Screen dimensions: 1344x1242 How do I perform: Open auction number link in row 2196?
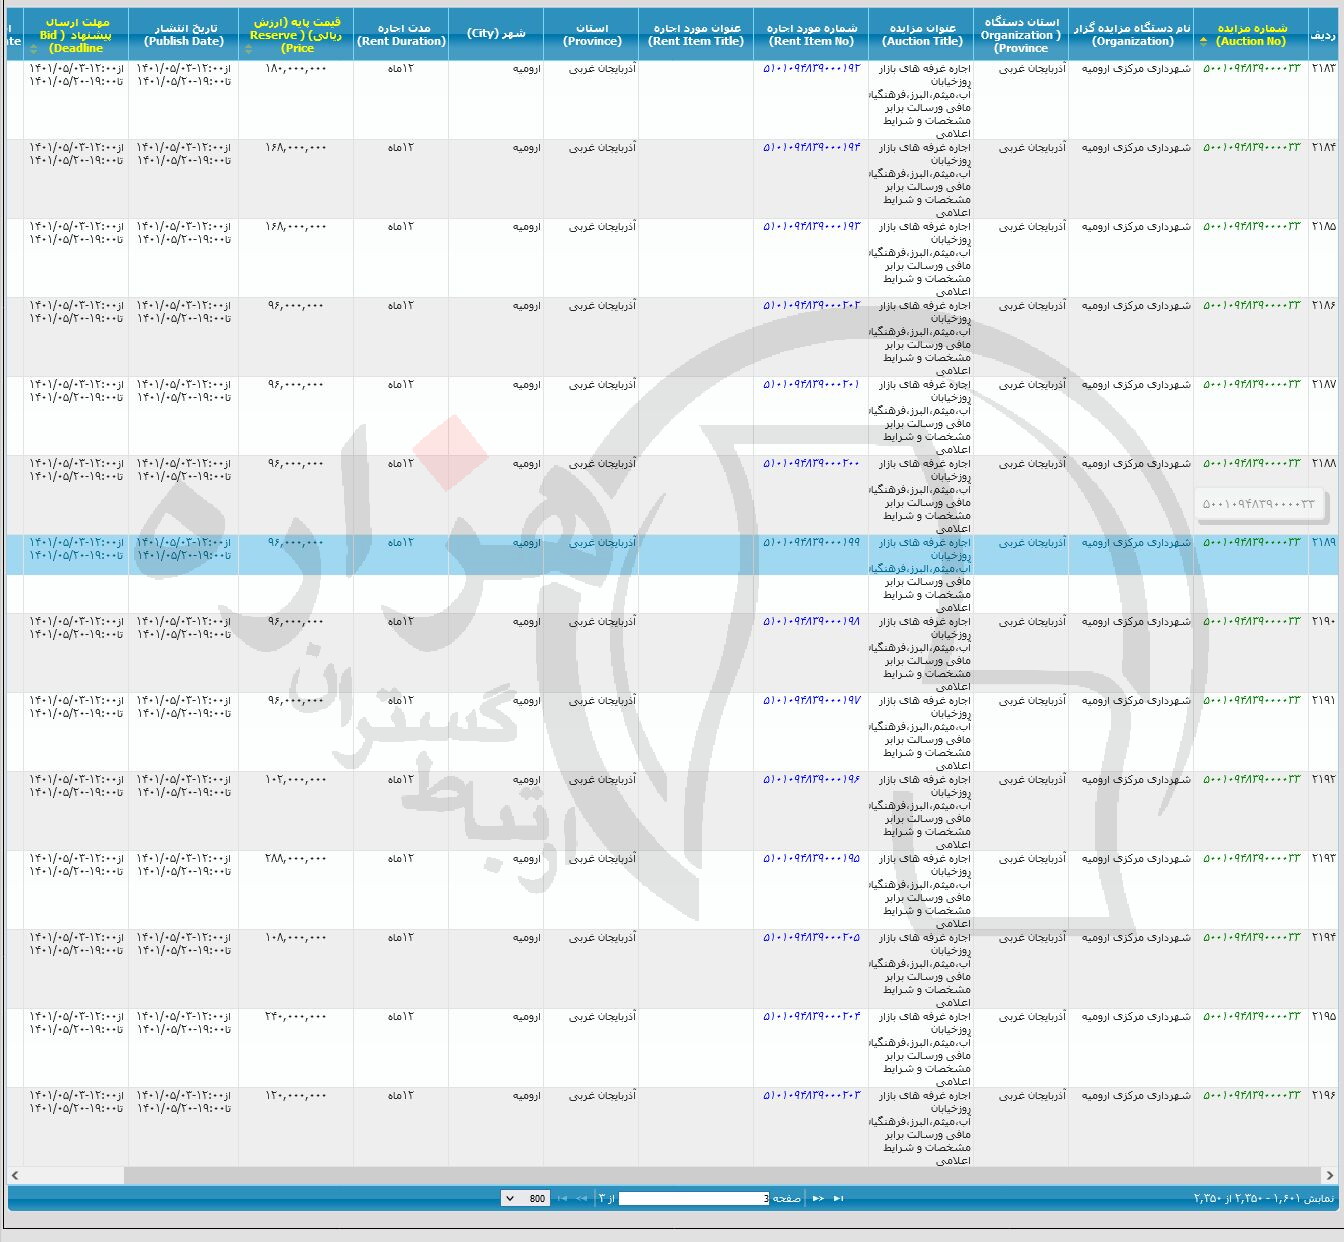point(1251,1096)
